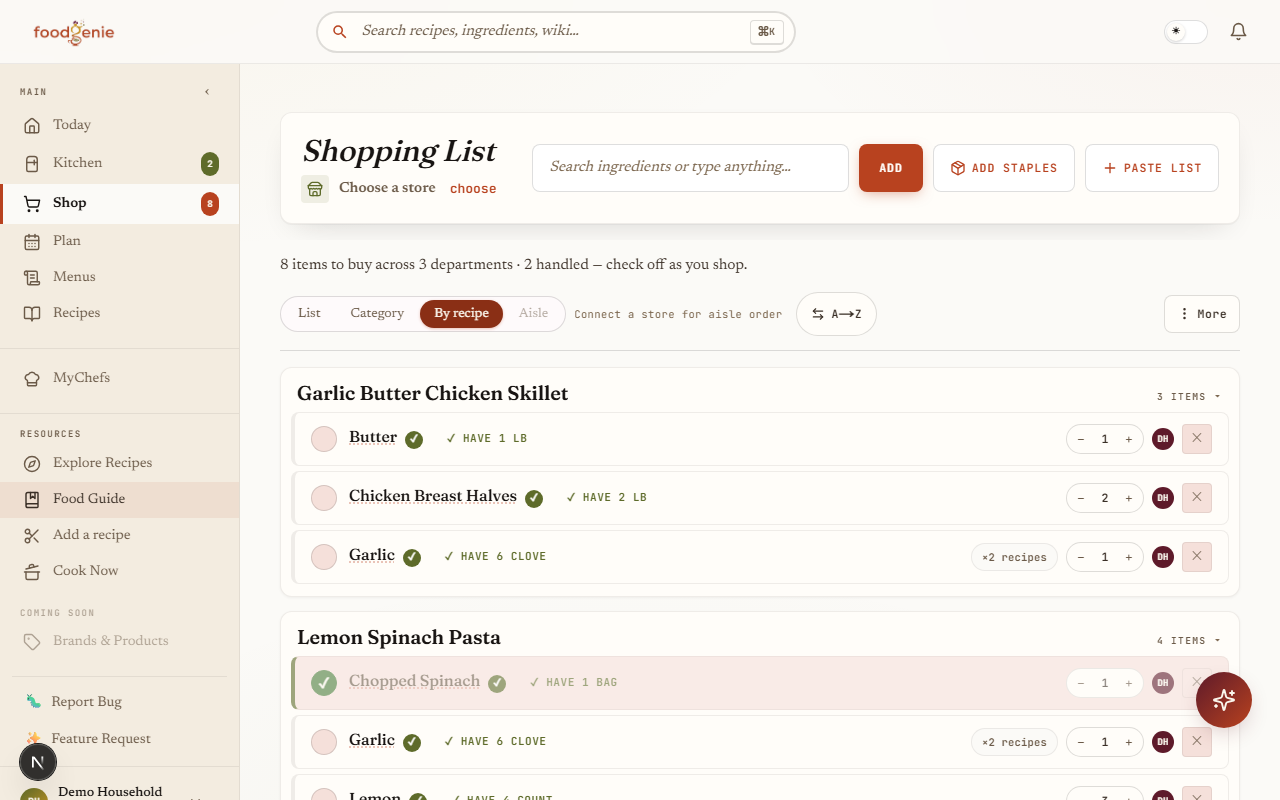Click the Shop cart icon

click(32, 203)
